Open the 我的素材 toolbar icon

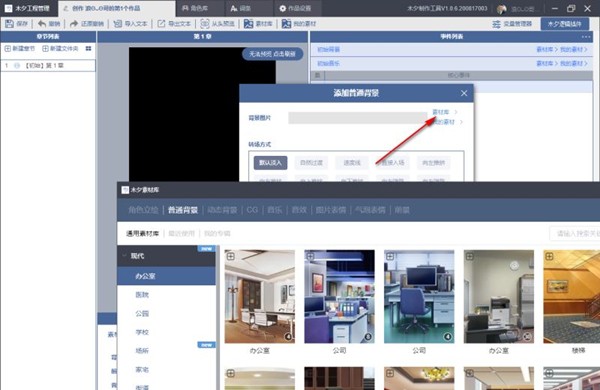(x=286, y=24)
